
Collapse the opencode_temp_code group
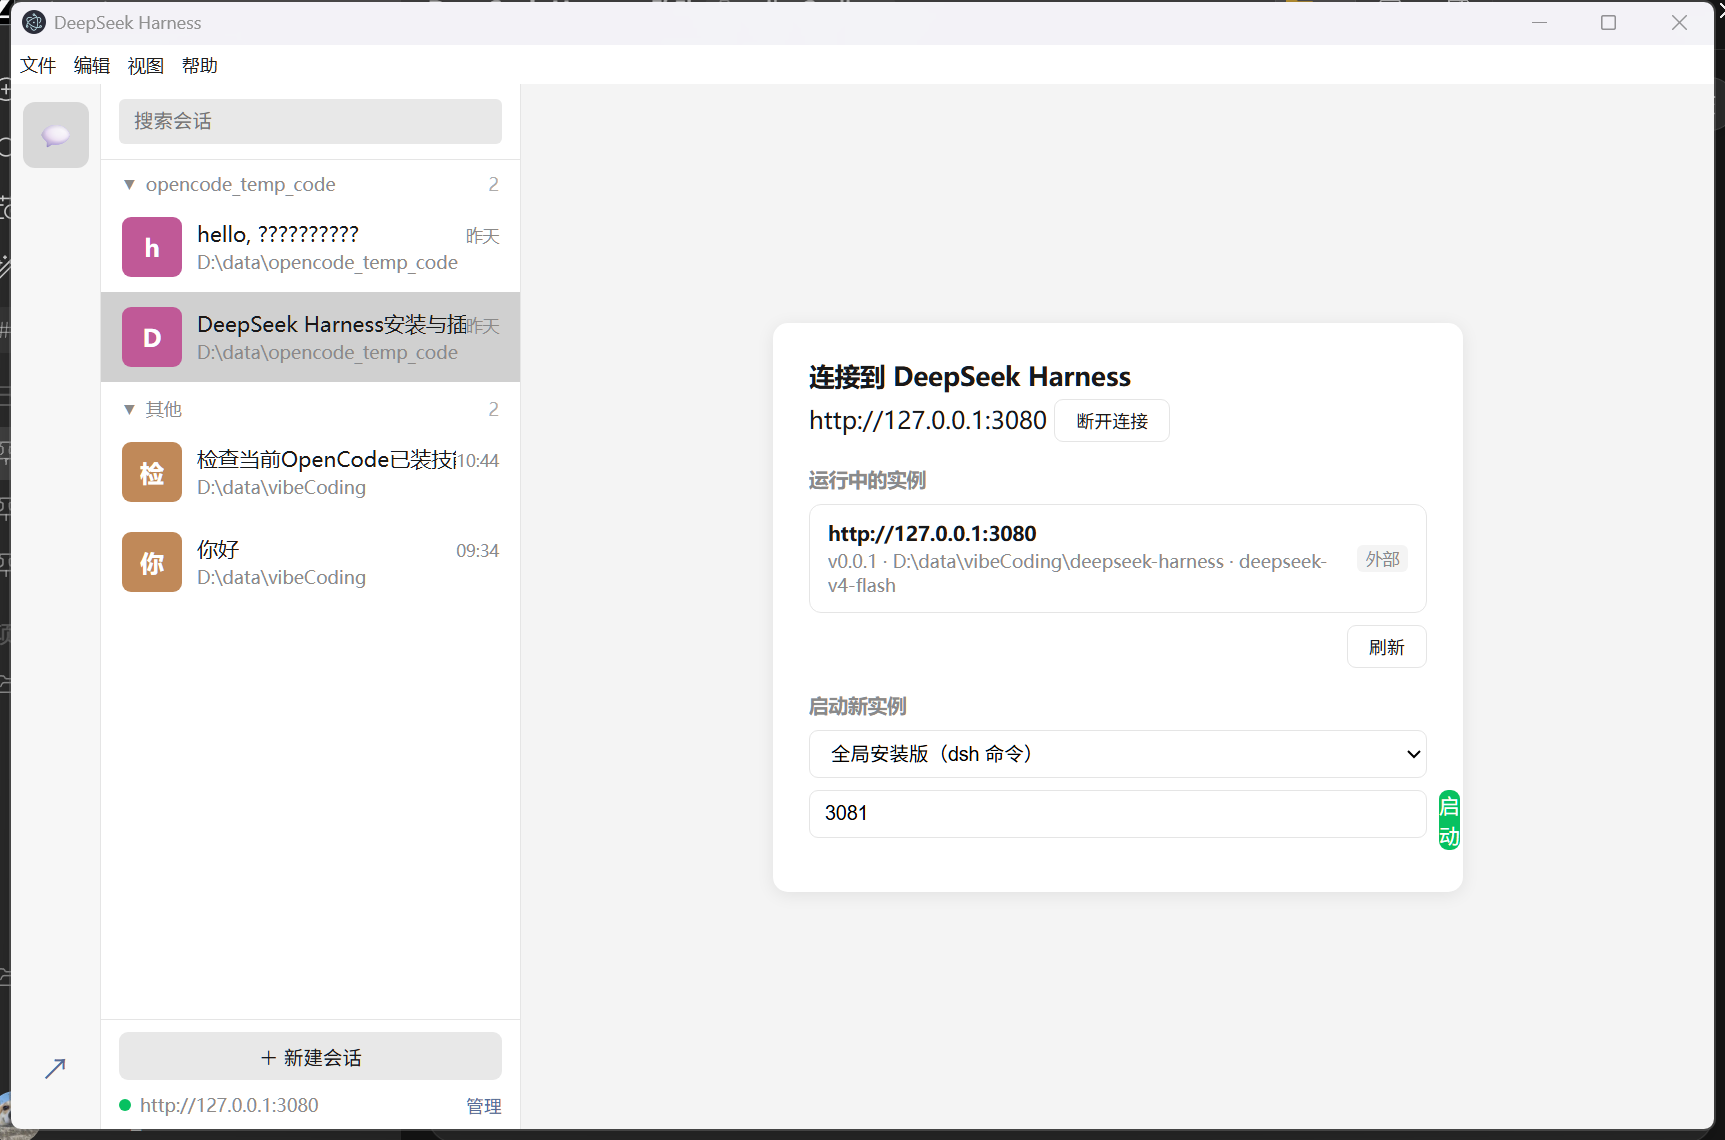(x=129, y=185)
